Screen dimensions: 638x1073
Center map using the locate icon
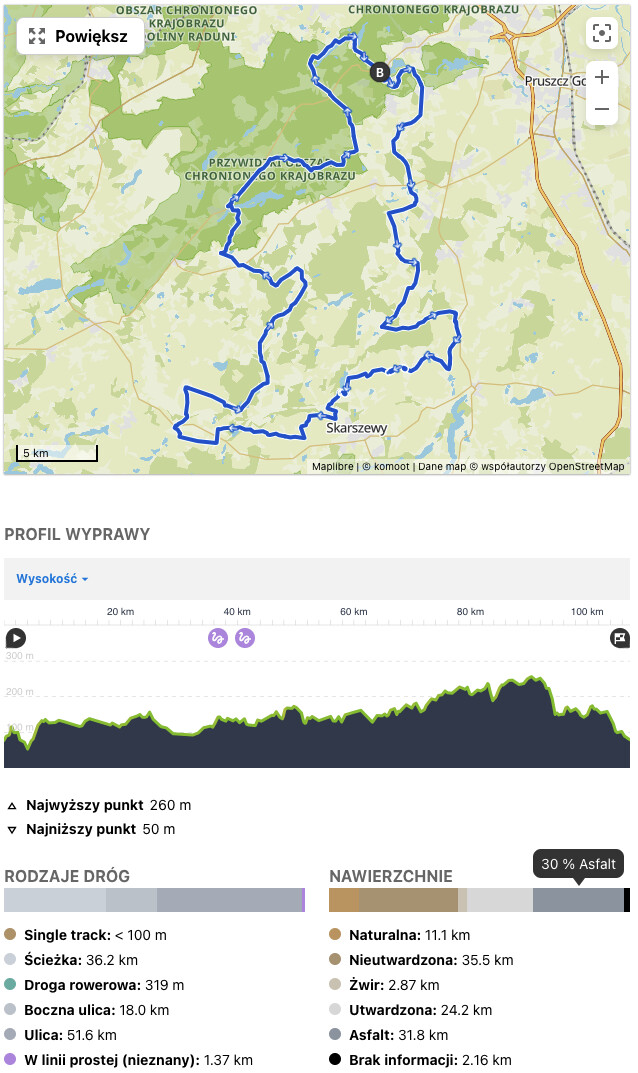(x=602, y=33)
